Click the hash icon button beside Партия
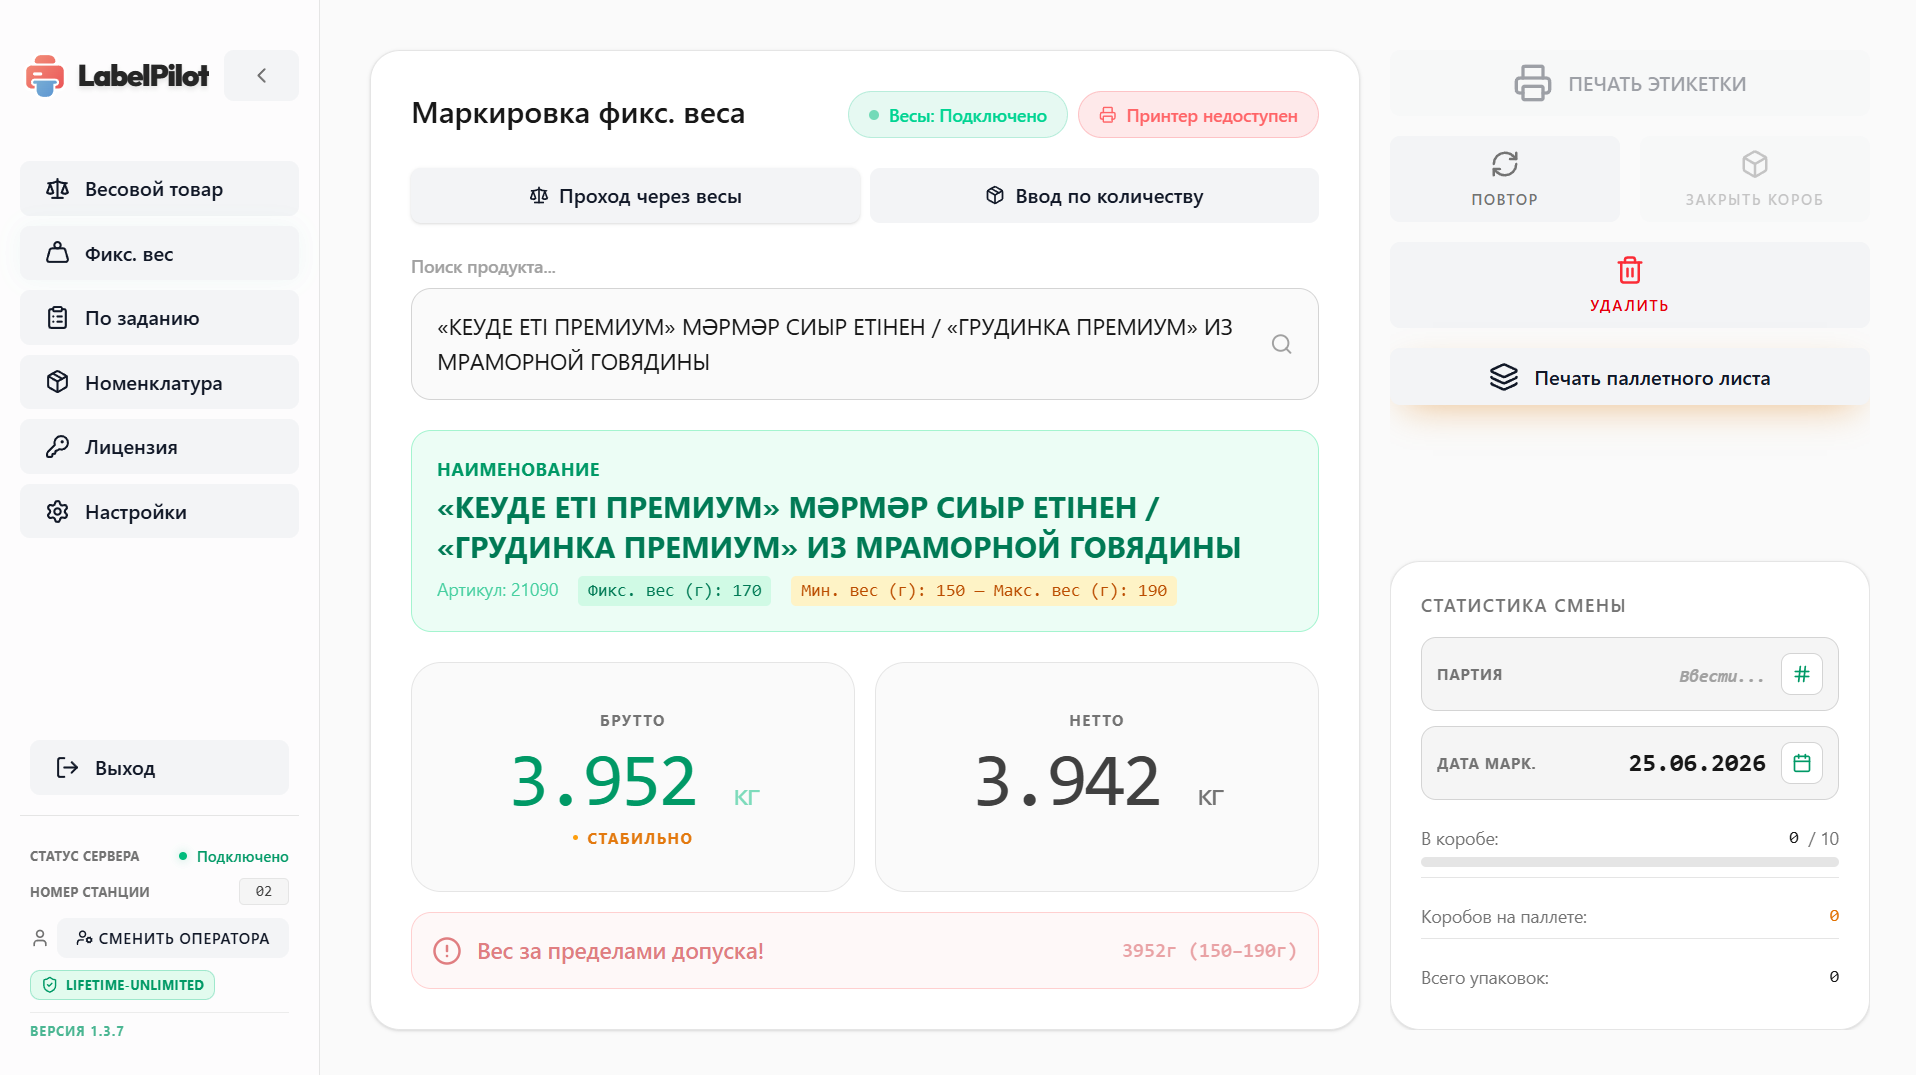 (1802, 674)
